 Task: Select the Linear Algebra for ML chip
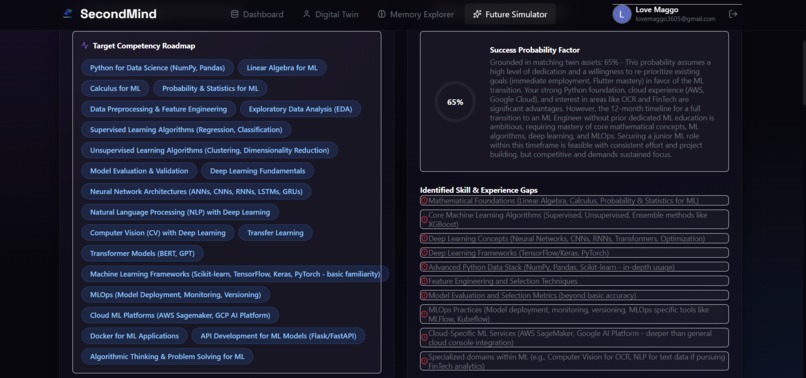pyautogui.click(x=282, y=68)
